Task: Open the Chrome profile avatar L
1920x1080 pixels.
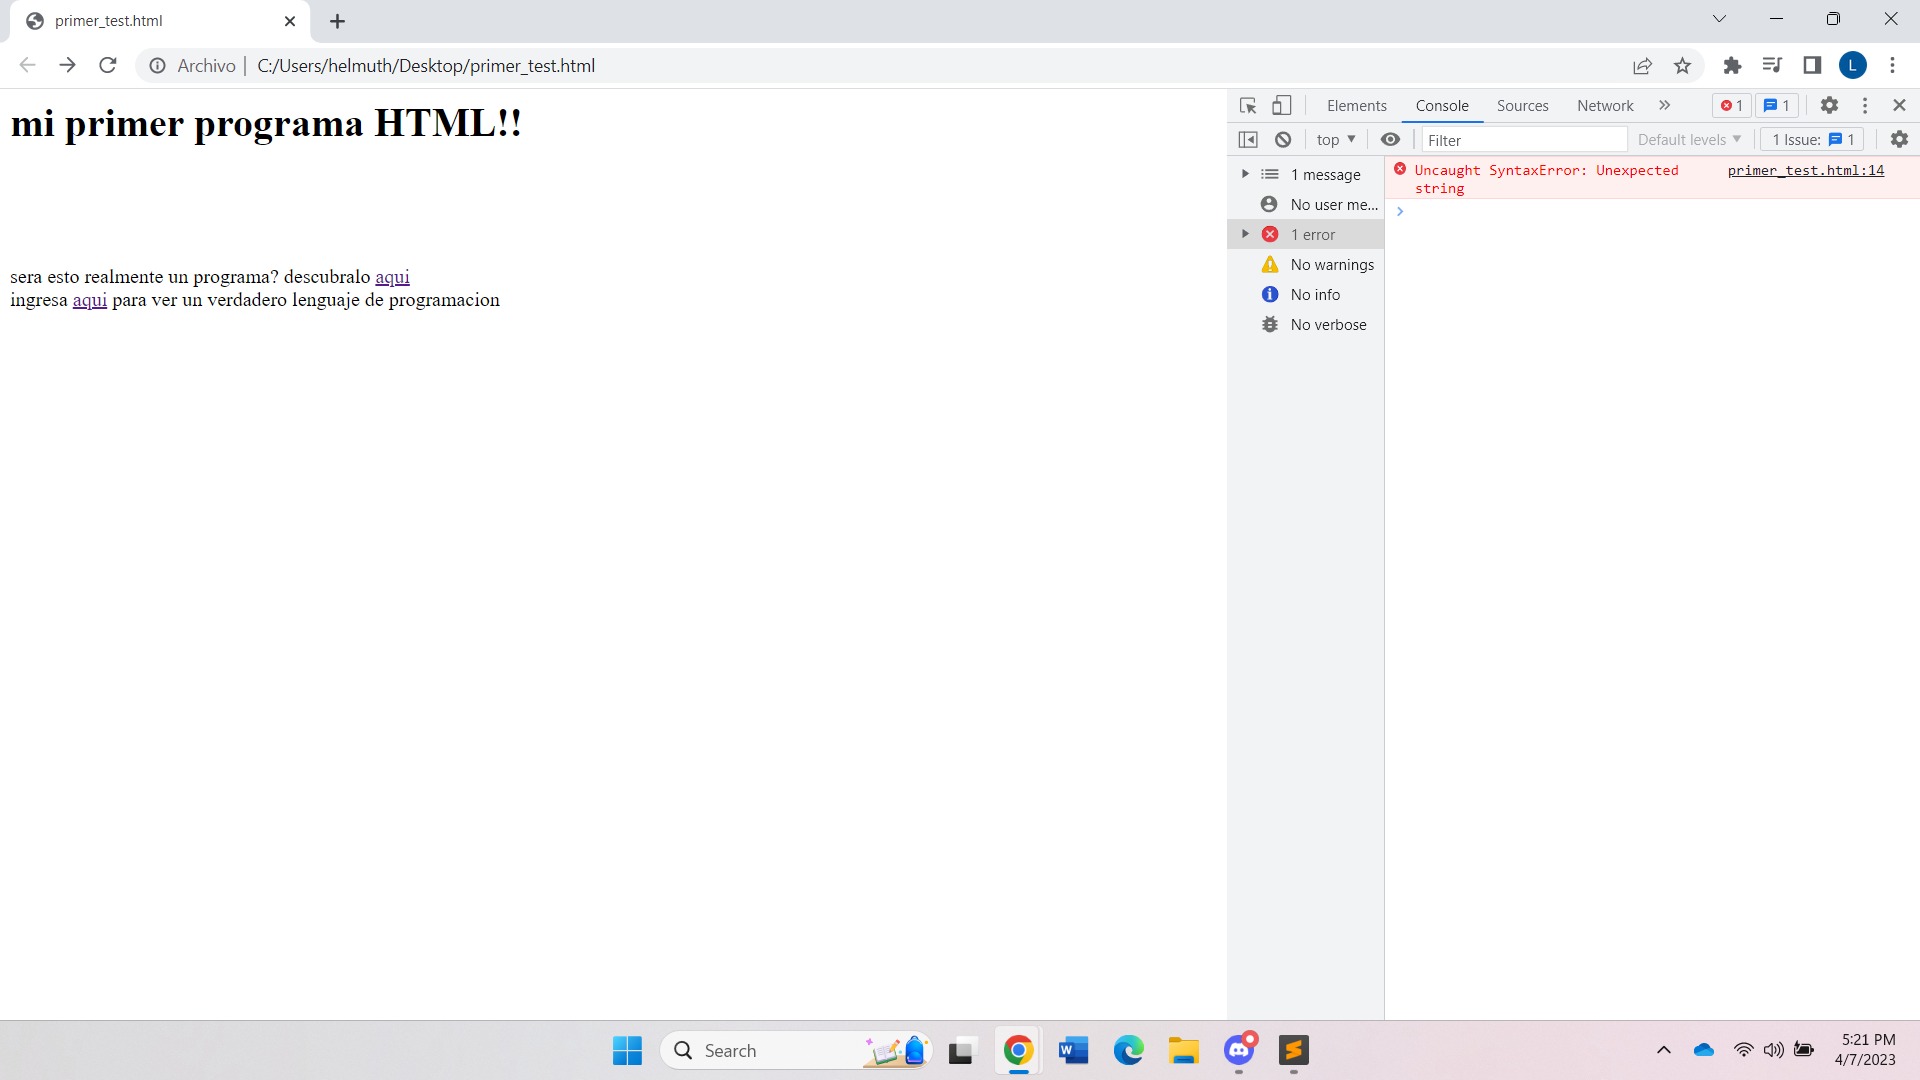Action: [1852, 65]
